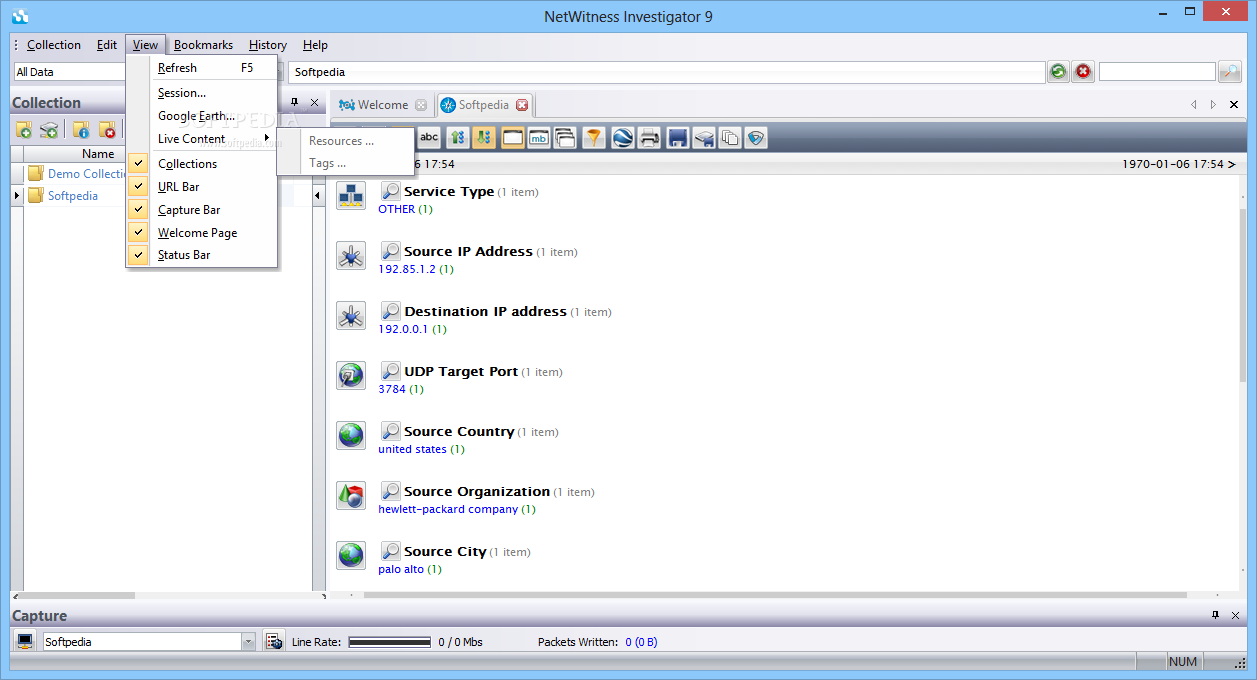Click the red stop button beside URL bar
The height and width of the screenshot is (680, 1257).
[x=1084, y=71]
